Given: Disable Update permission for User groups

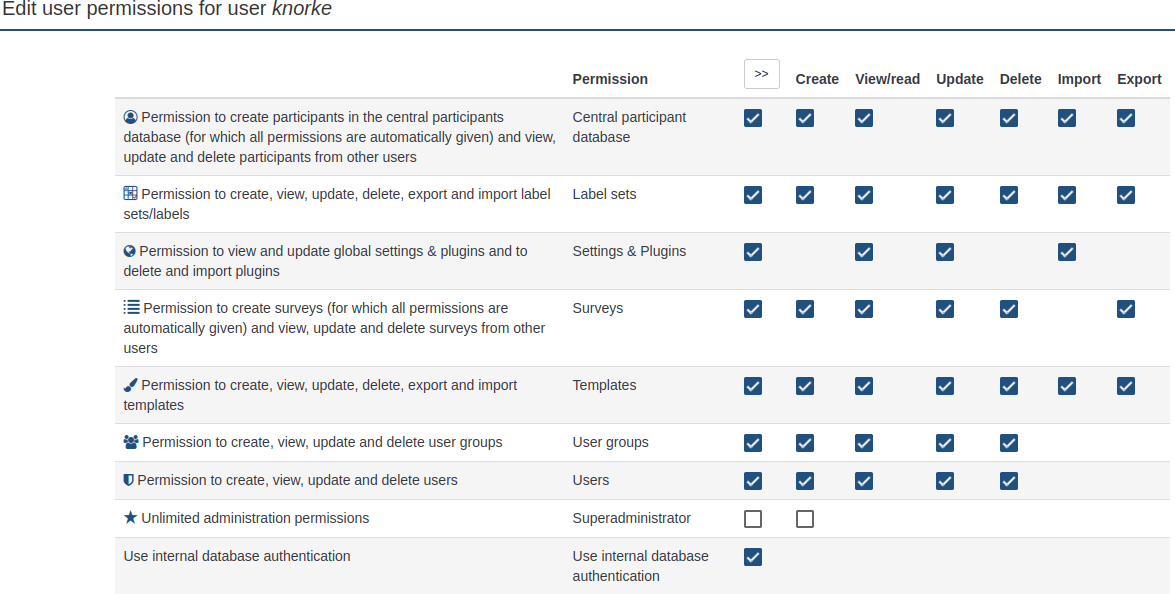Looking at the screenshot, I should [945, 443].
